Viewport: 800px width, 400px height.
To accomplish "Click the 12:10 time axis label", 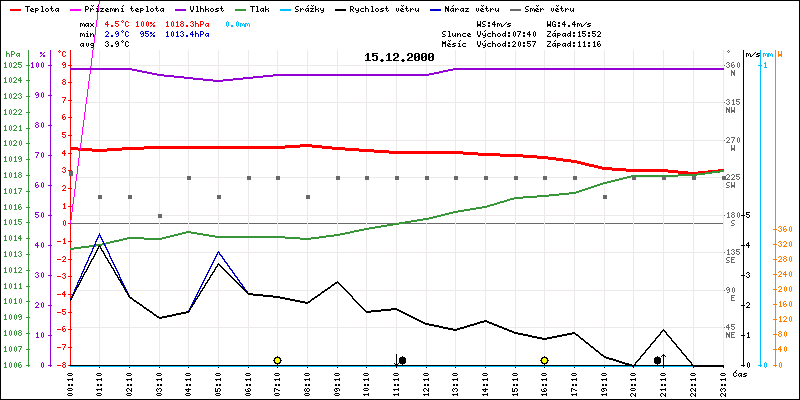I will pos(426,383).
